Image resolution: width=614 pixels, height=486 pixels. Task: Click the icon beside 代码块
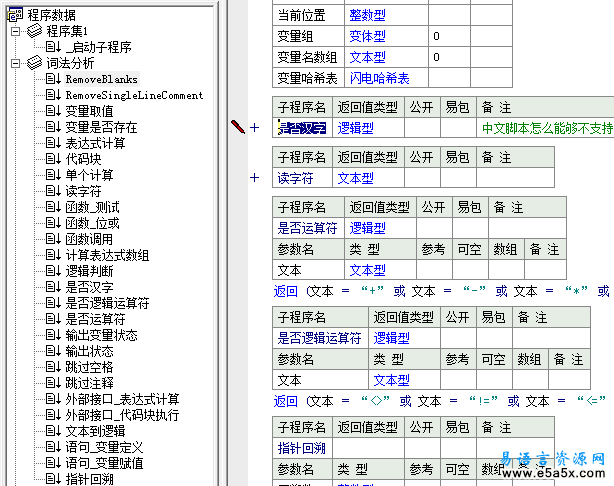click(x=53, y=159)
